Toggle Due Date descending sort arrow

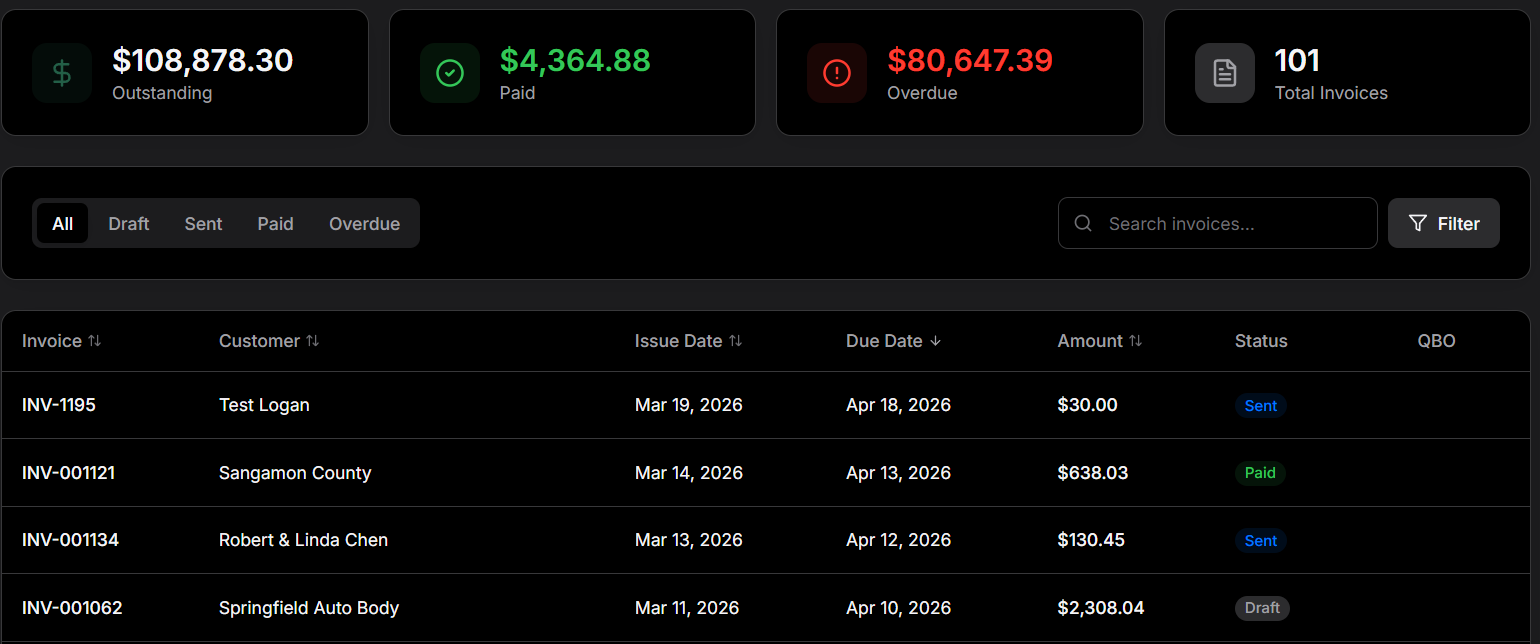pos(935,341)
